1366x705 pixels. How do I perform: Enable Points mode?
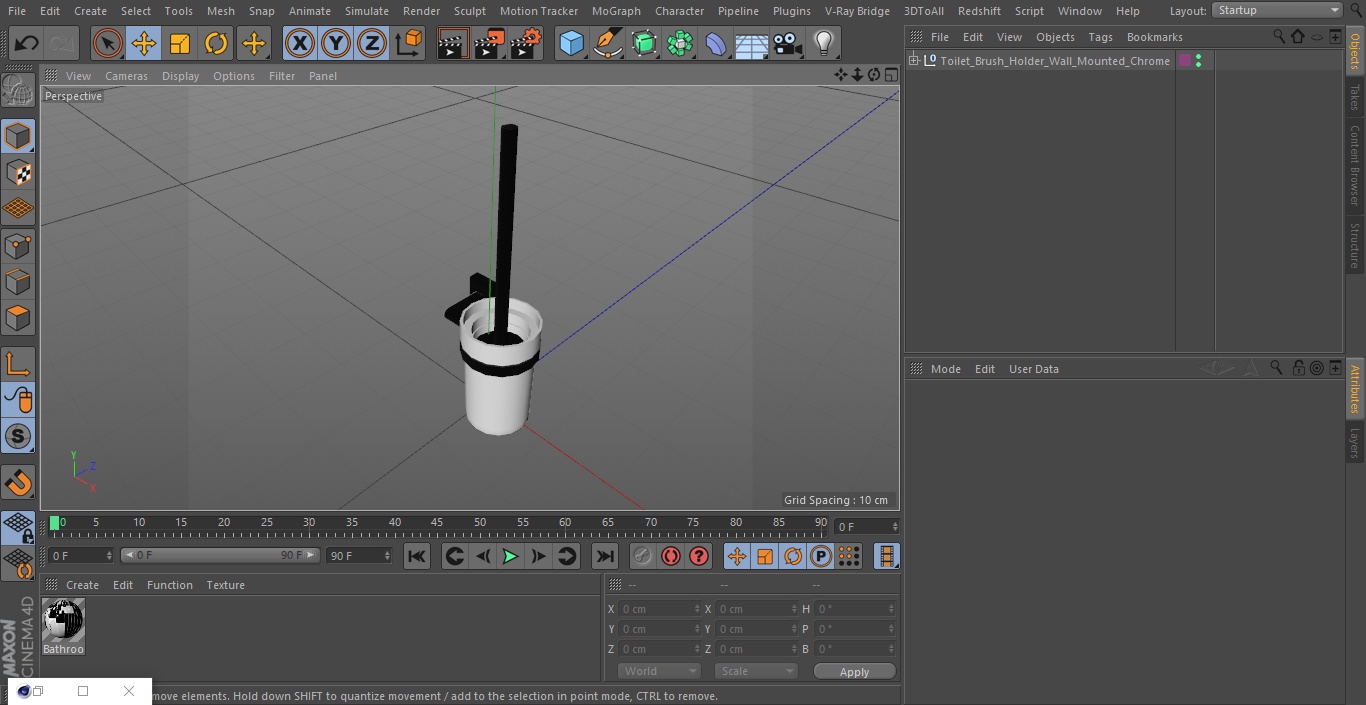click(x=18, y=245)
